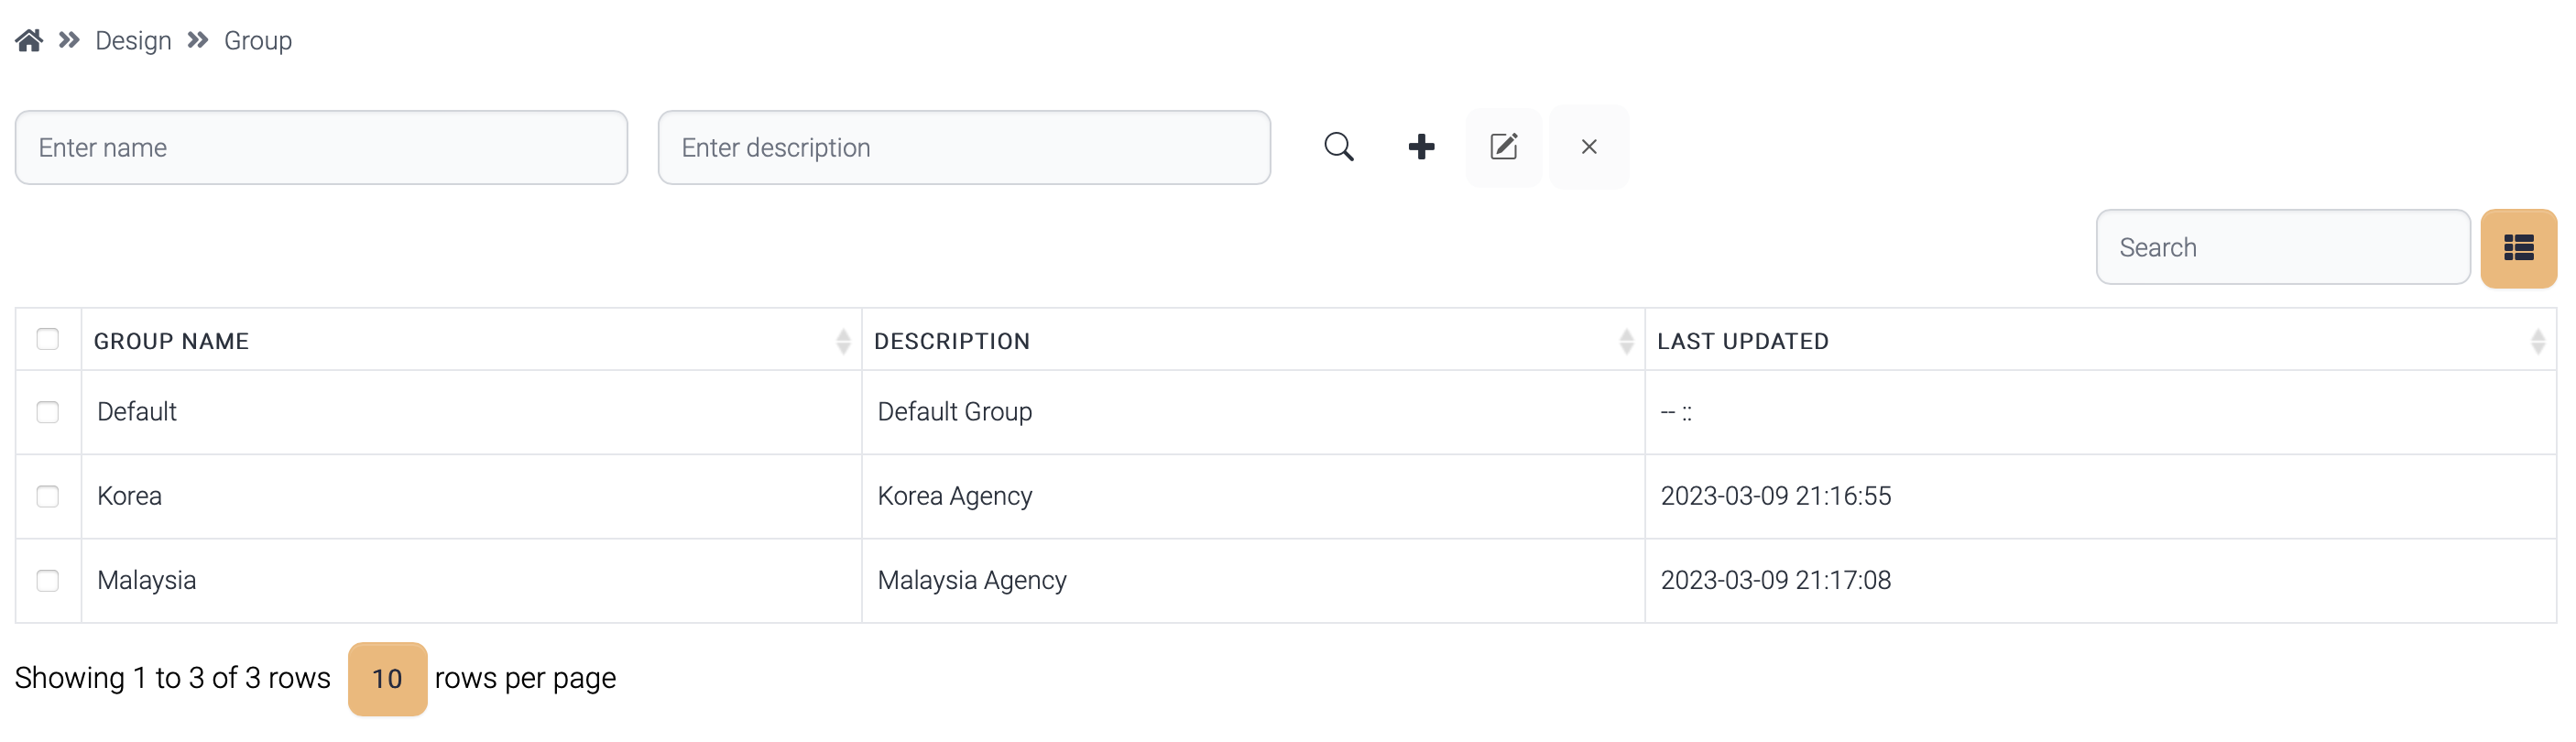Open the columns list toggle button

2517,248
